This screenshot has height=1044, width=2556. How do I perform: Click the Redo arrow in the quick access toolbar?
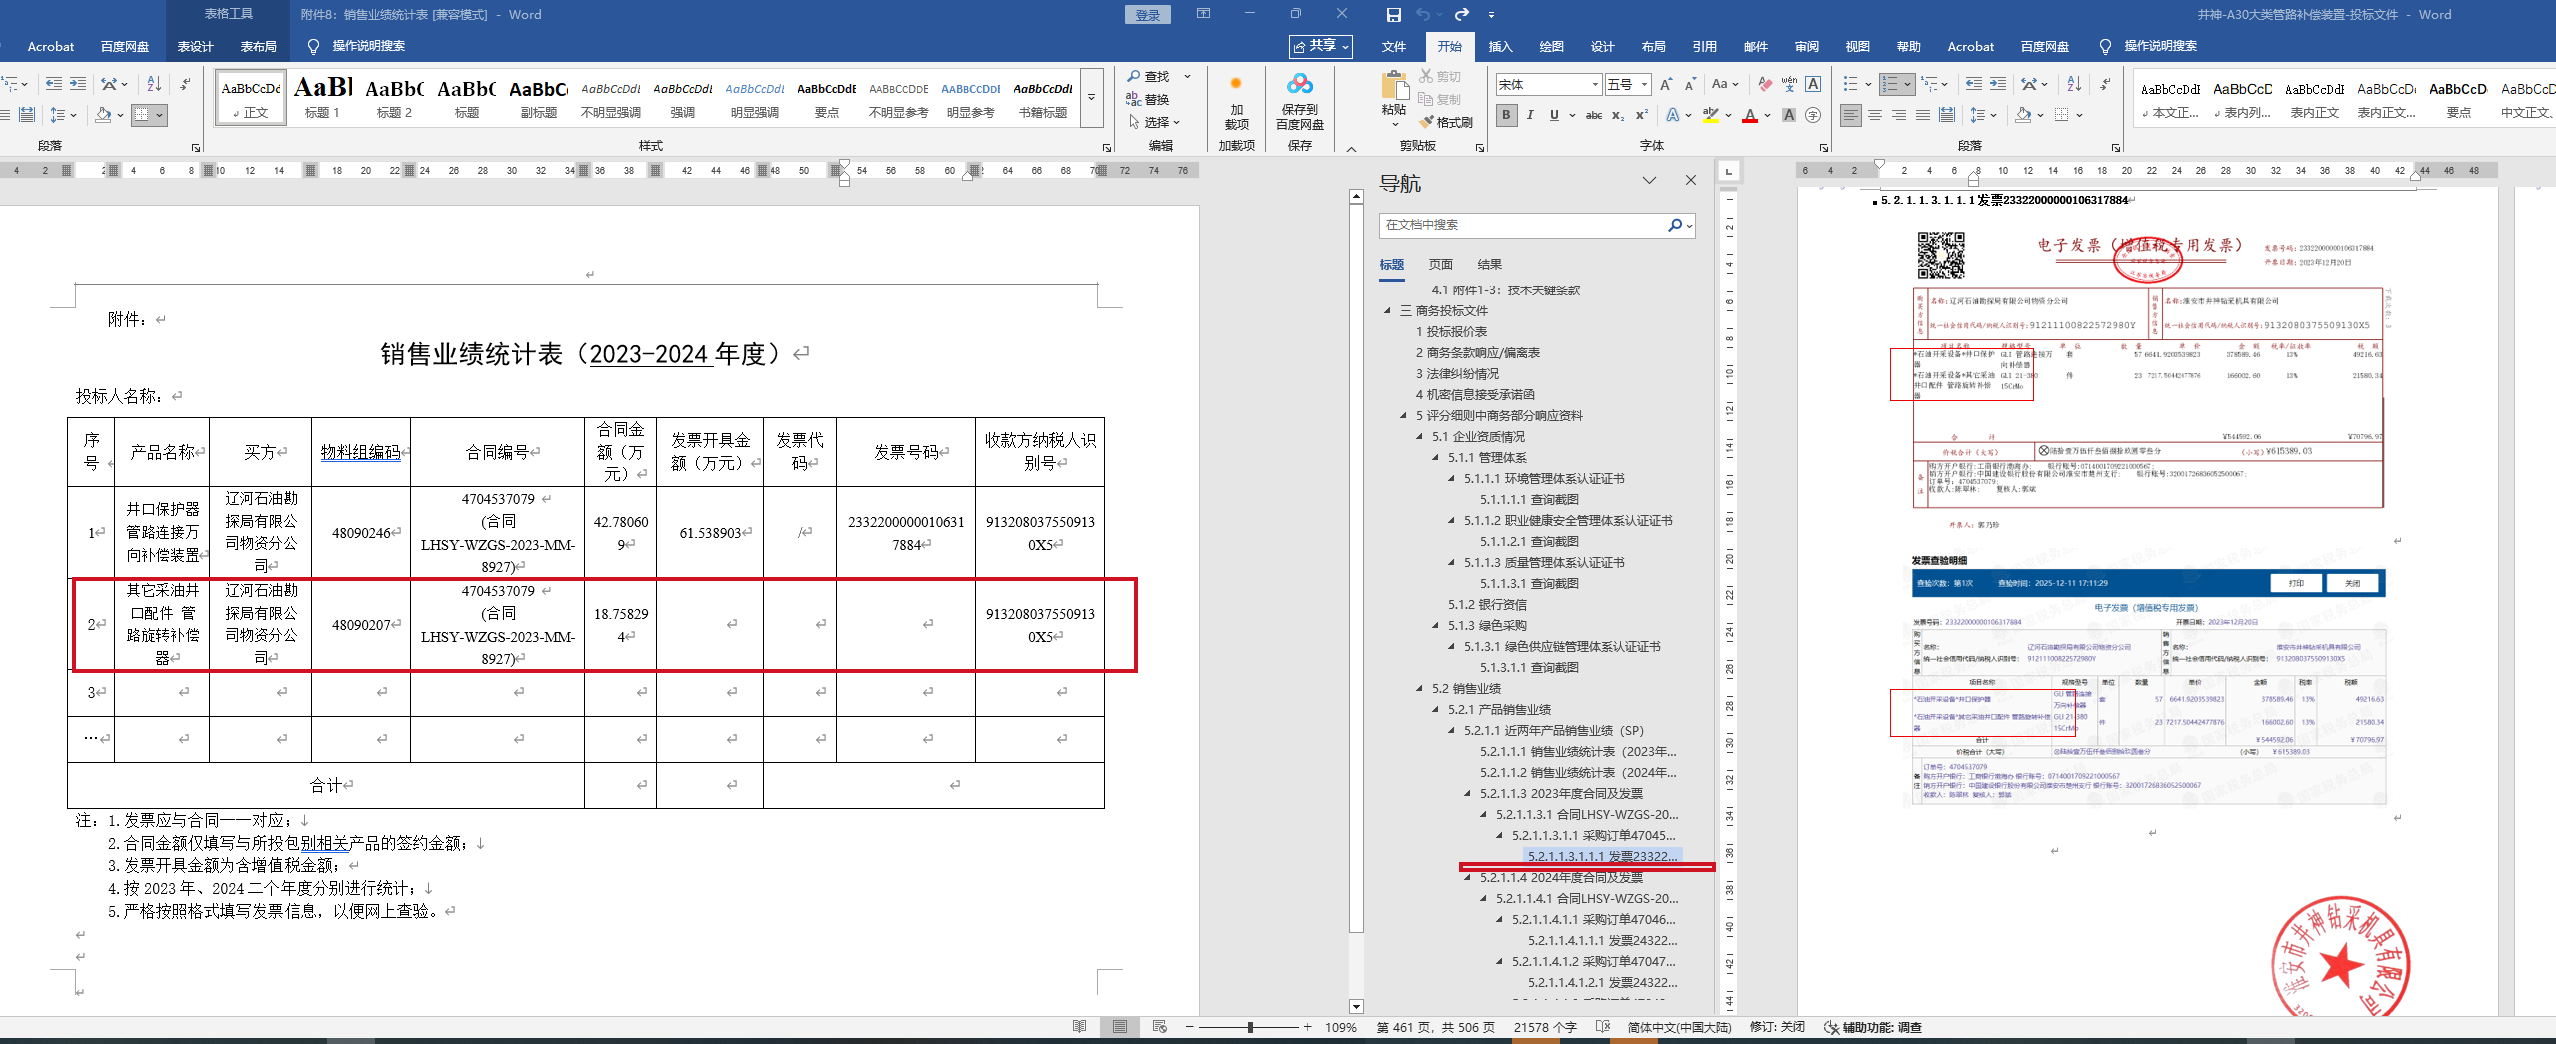1461,15
